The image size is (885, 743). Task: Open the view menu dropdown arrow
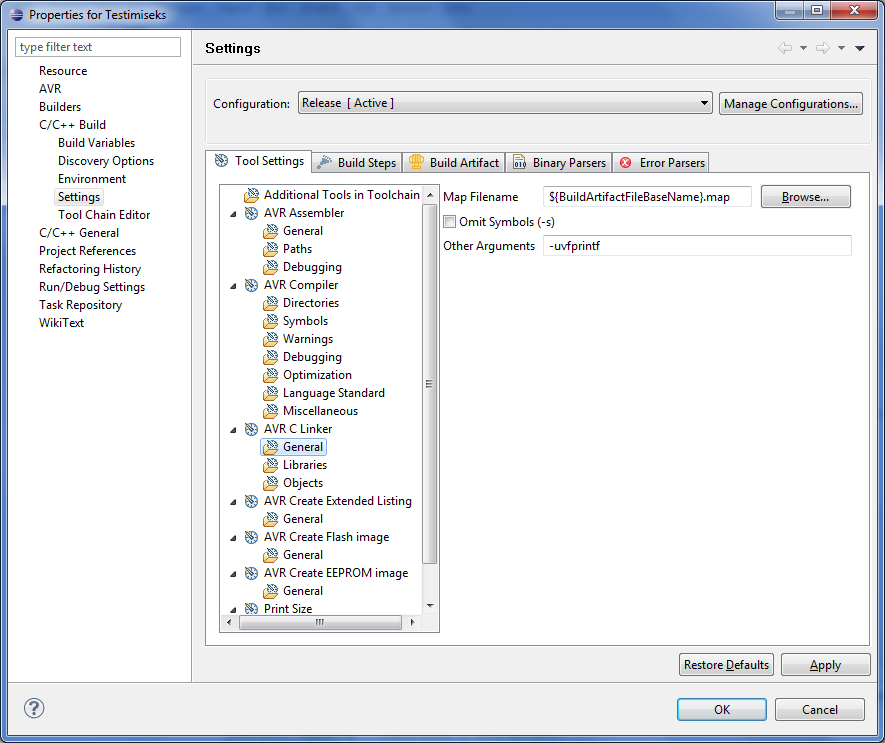click(859, 48)
